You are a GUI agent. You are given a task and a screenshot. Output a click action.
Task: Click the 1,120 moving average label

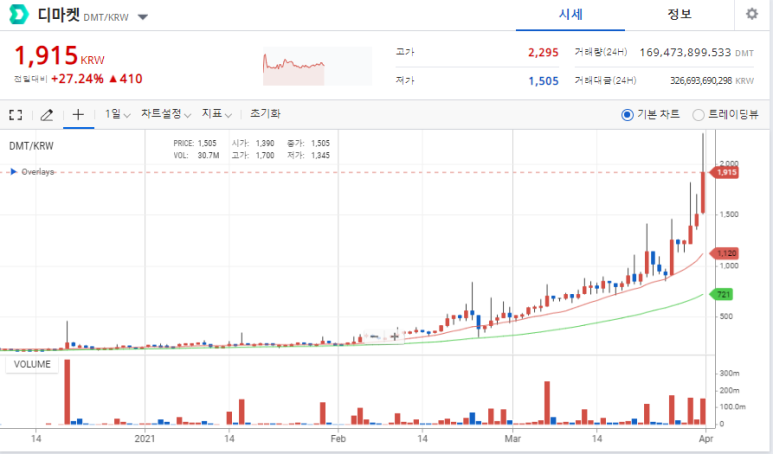(724, 253)
